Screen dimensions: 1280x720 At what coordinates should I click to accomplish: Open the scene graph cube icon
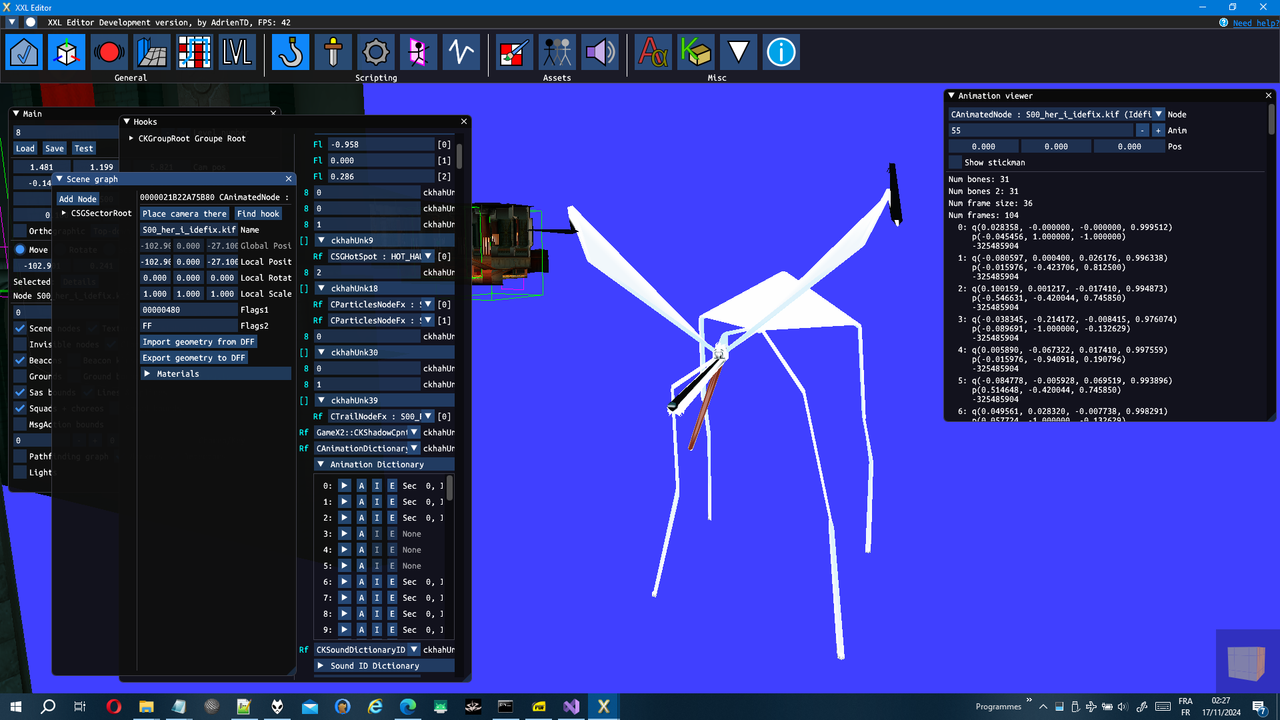click(67, 52)
